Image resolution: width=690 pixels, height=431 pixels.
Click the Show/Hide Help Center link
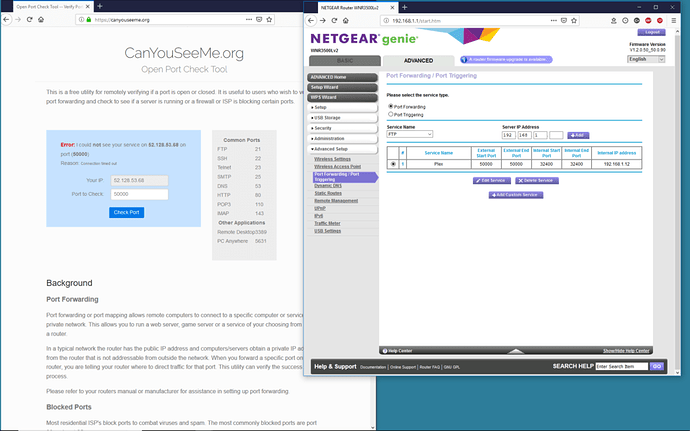(626, 351)
